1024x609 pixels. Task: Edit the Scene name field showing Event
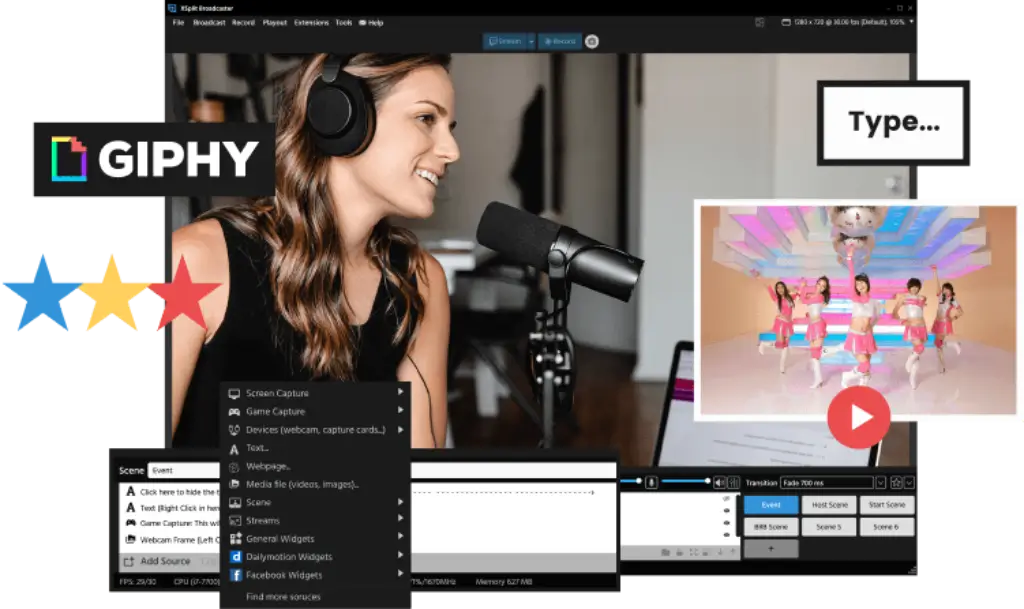[185, 470]
